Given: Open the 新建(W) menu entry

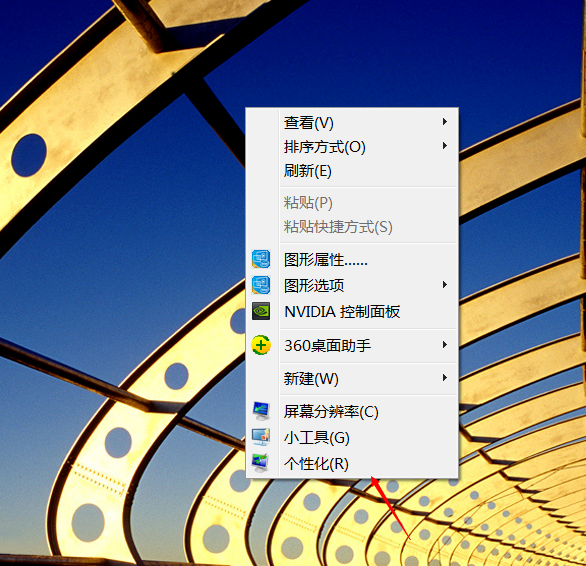Looking at the screenshot, I should (351, 378).
